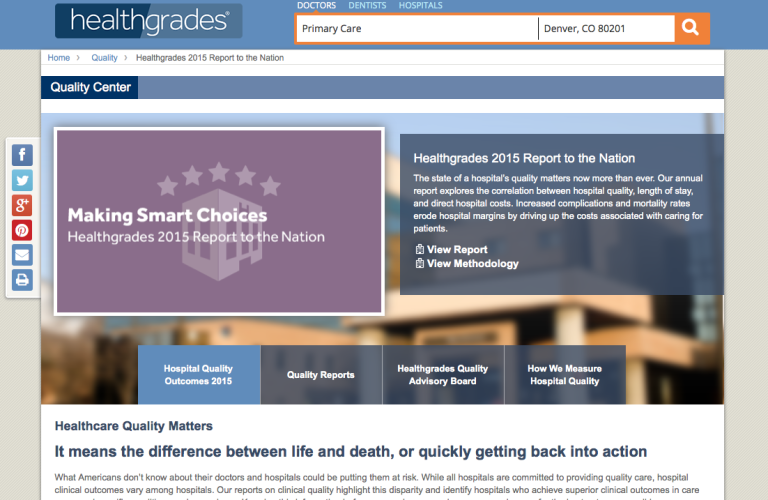Click the Denver, CO 80201 location field

pos(606,28)
